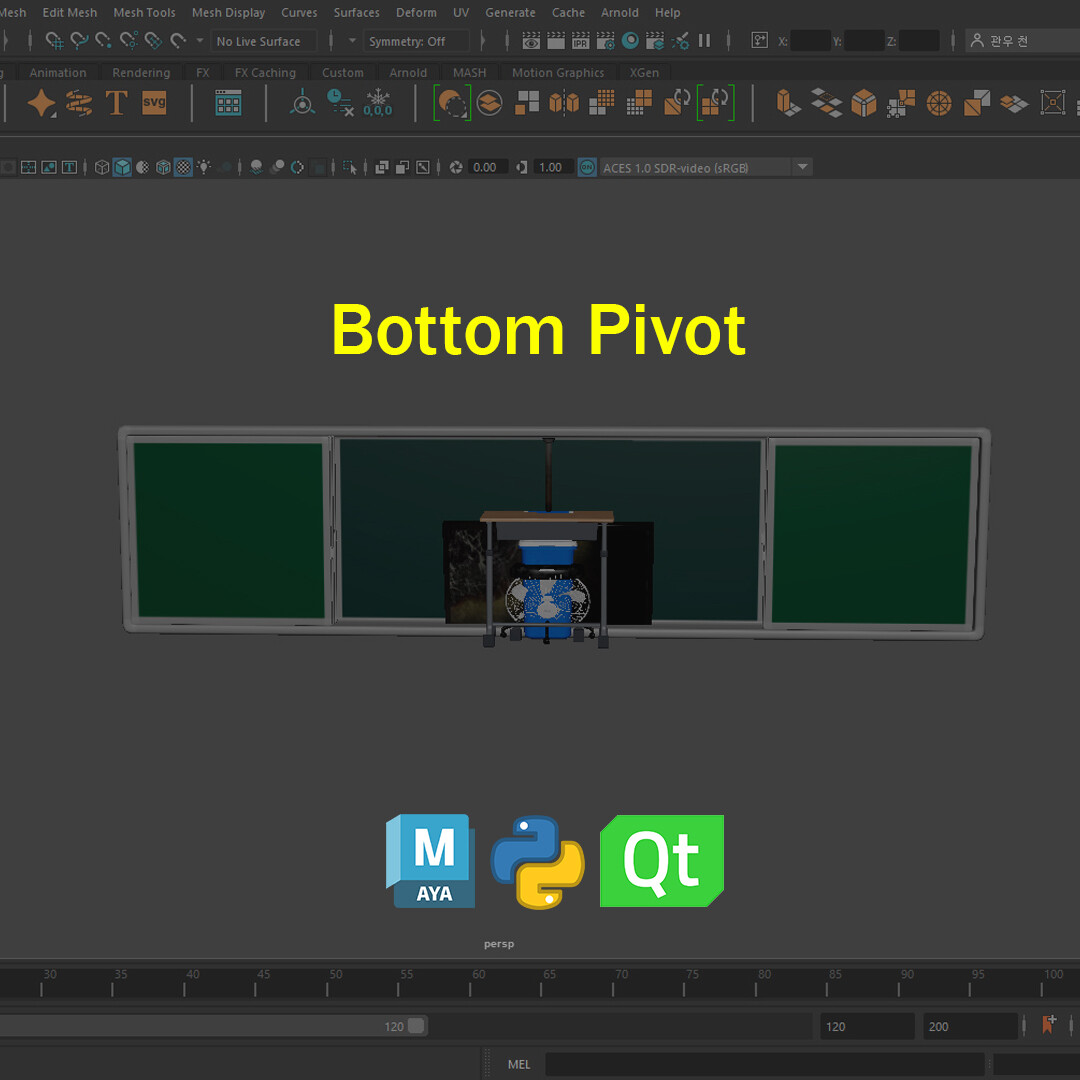Open the Arnold menu
Viewport: 1080px width, 1080px height.
pos(620,12)
